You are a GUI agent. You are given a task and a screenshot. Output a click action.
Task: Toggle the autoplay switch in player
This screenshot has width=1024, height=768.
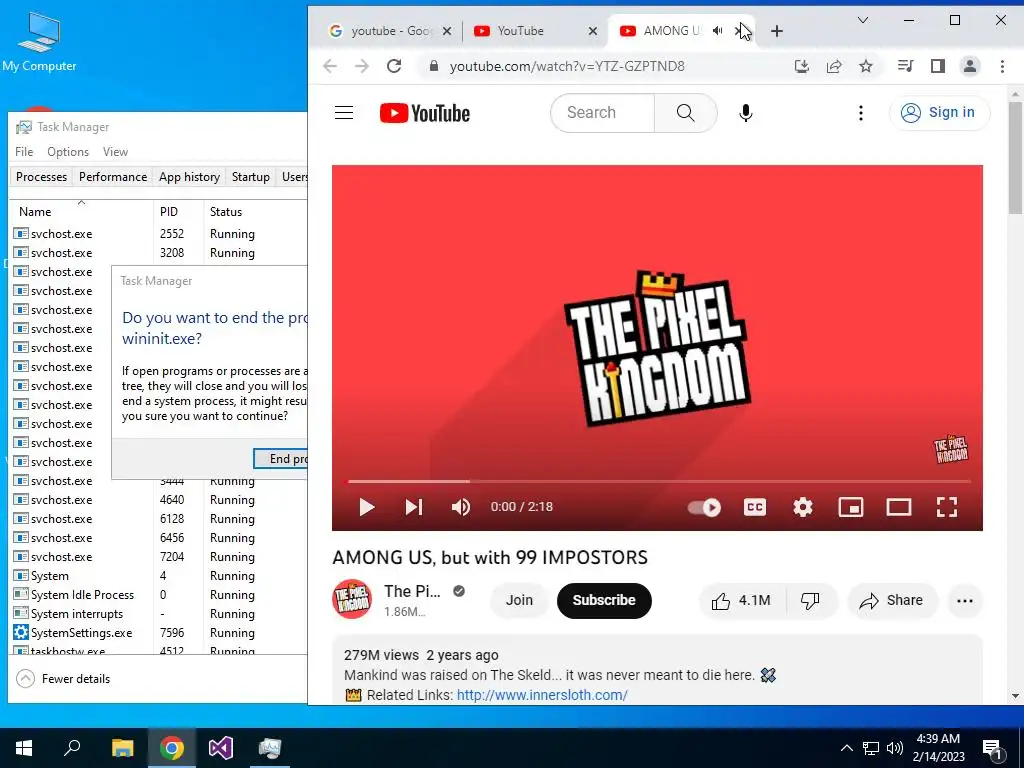[x=704, y=507]
